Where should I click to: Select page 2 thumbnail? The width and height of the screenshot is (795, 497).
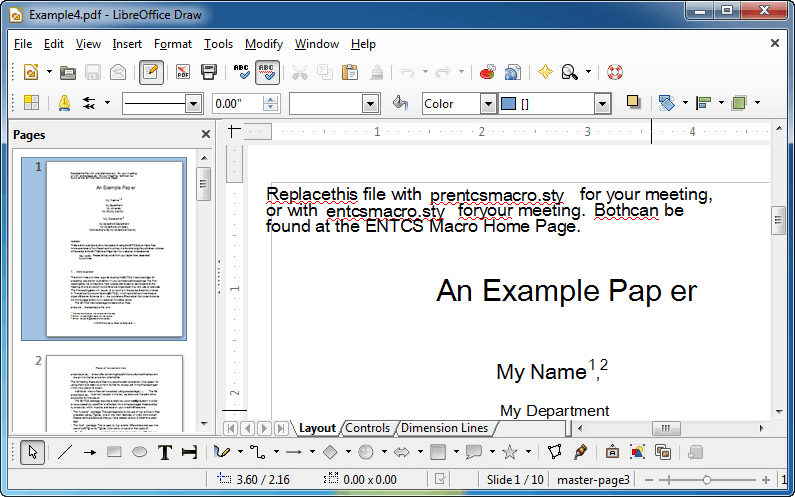[115, 394]
